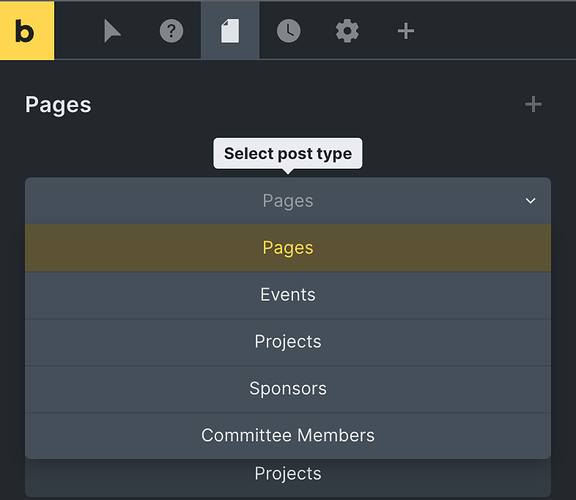Select the pointer arrow tool icon
The image size is (576, 500).
click(x=112, y=31)
